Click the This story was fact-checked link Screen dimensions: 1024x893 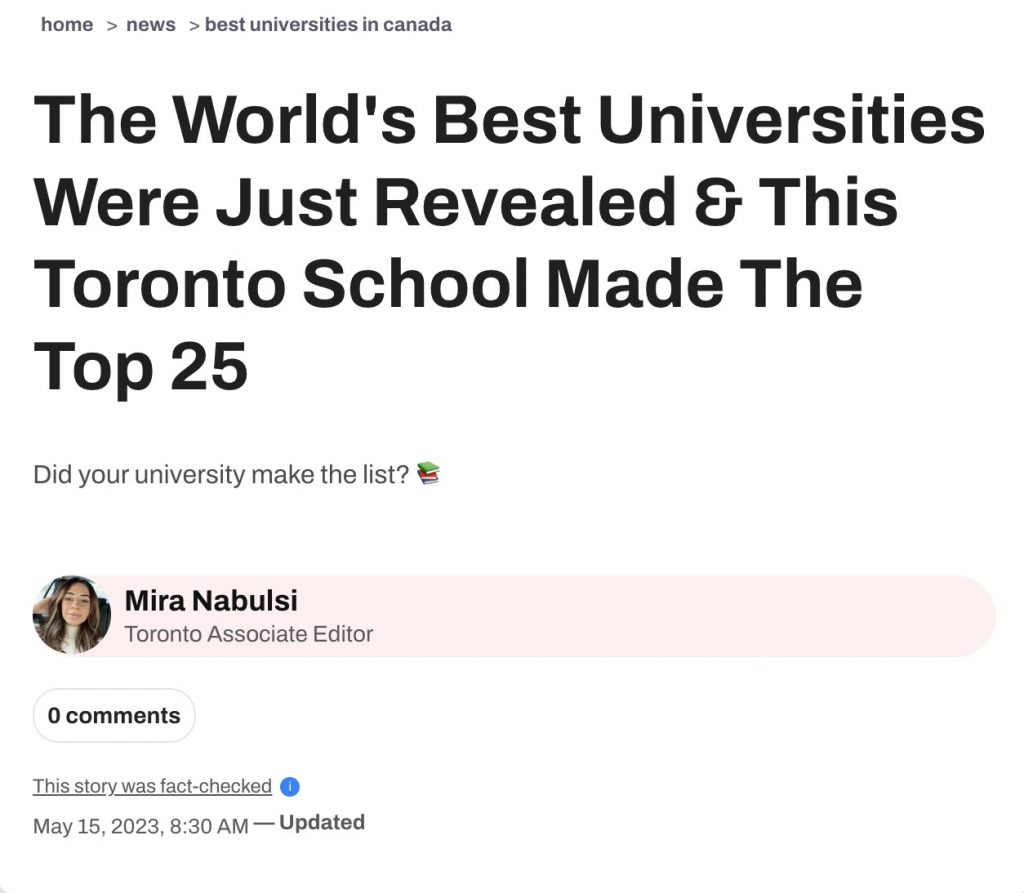(x=152, y=786)
